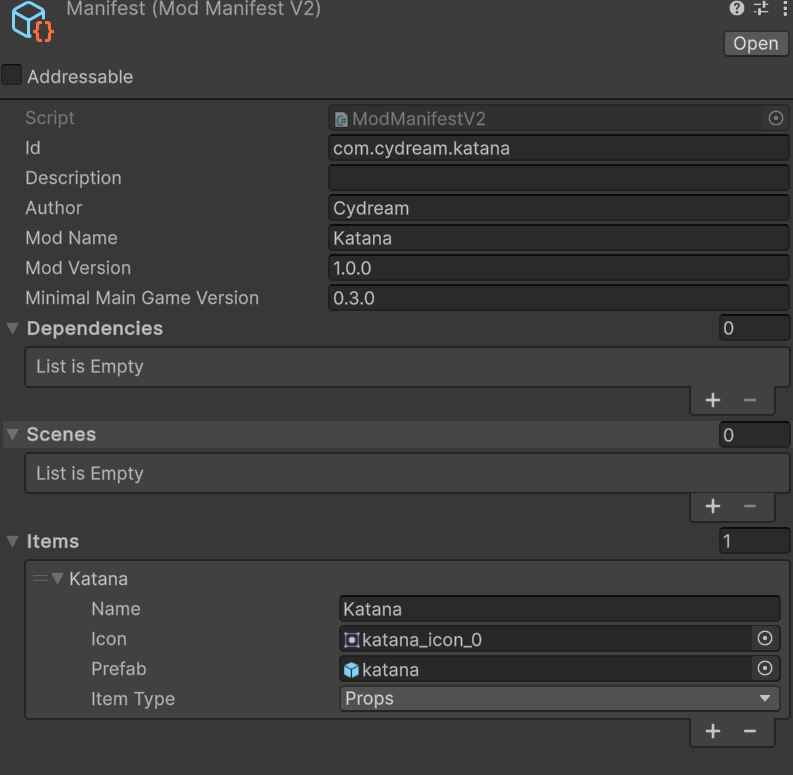Click the Scenes size field
This screenshot has height=775, width=793.
pos(754,435)
